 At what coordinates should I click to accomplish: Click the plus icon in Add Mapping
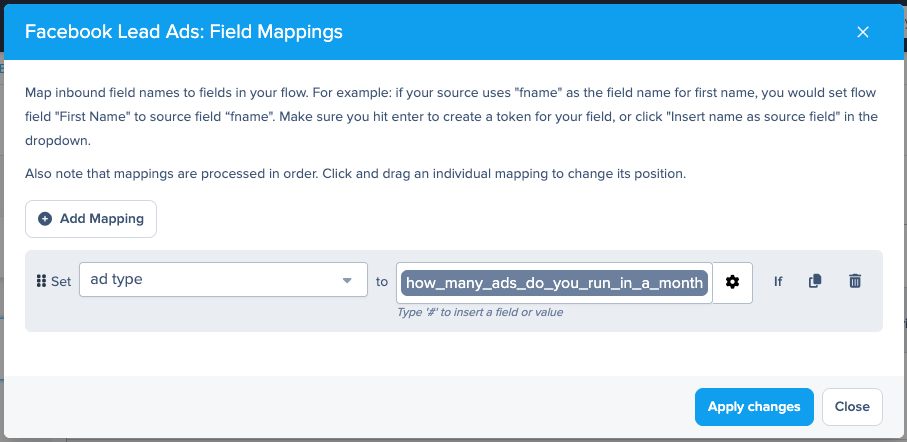click(x=45, y=219)
